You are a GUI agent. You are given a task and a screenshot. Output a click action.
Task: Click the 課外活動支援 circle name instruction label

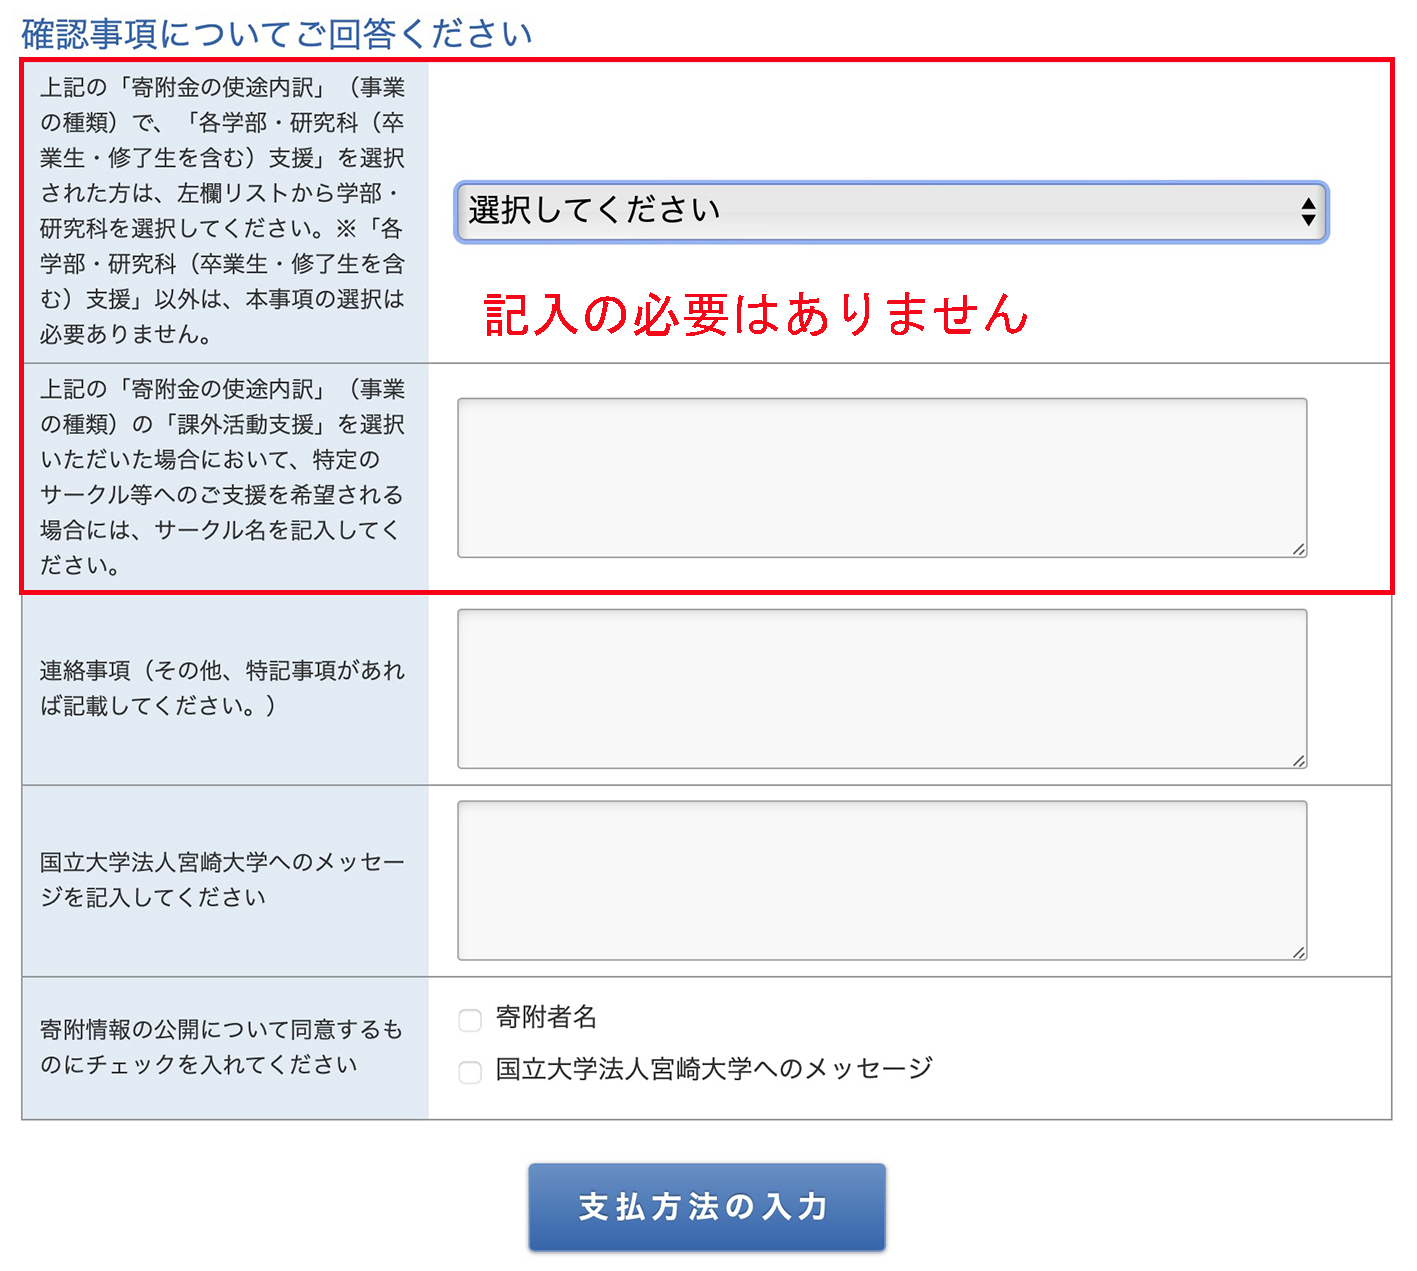pyautogui.click(x=222, y=477)
